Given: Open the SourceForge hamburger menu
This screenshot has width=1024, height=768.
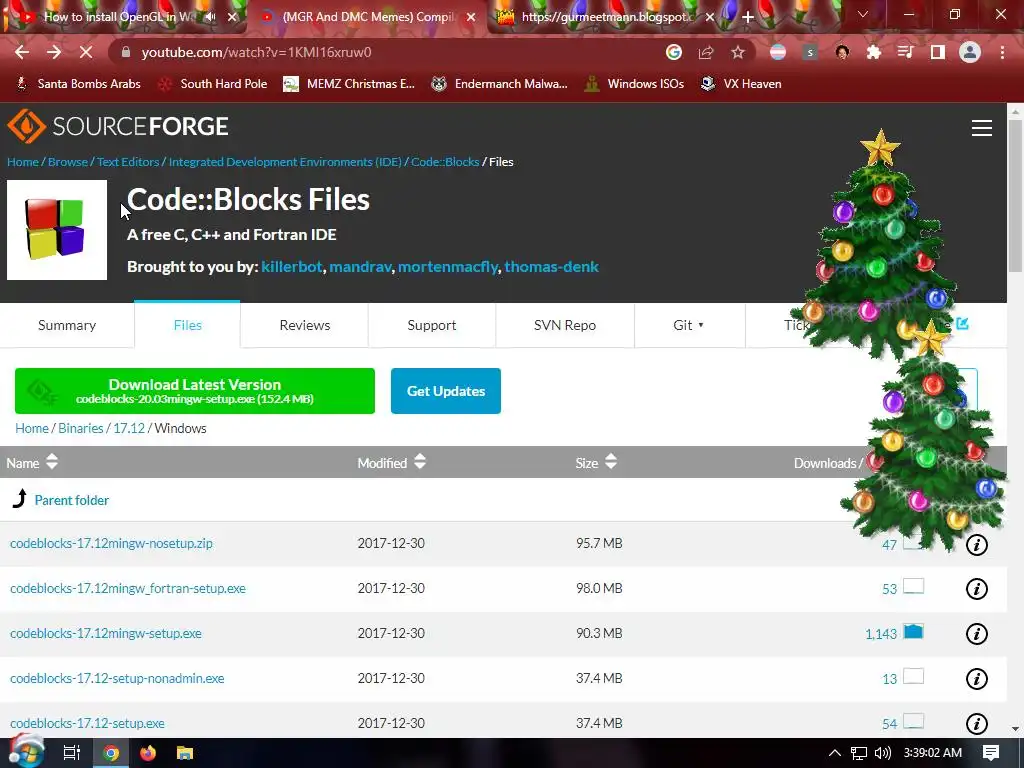Looking at the screenshot, I should (982, 128).
